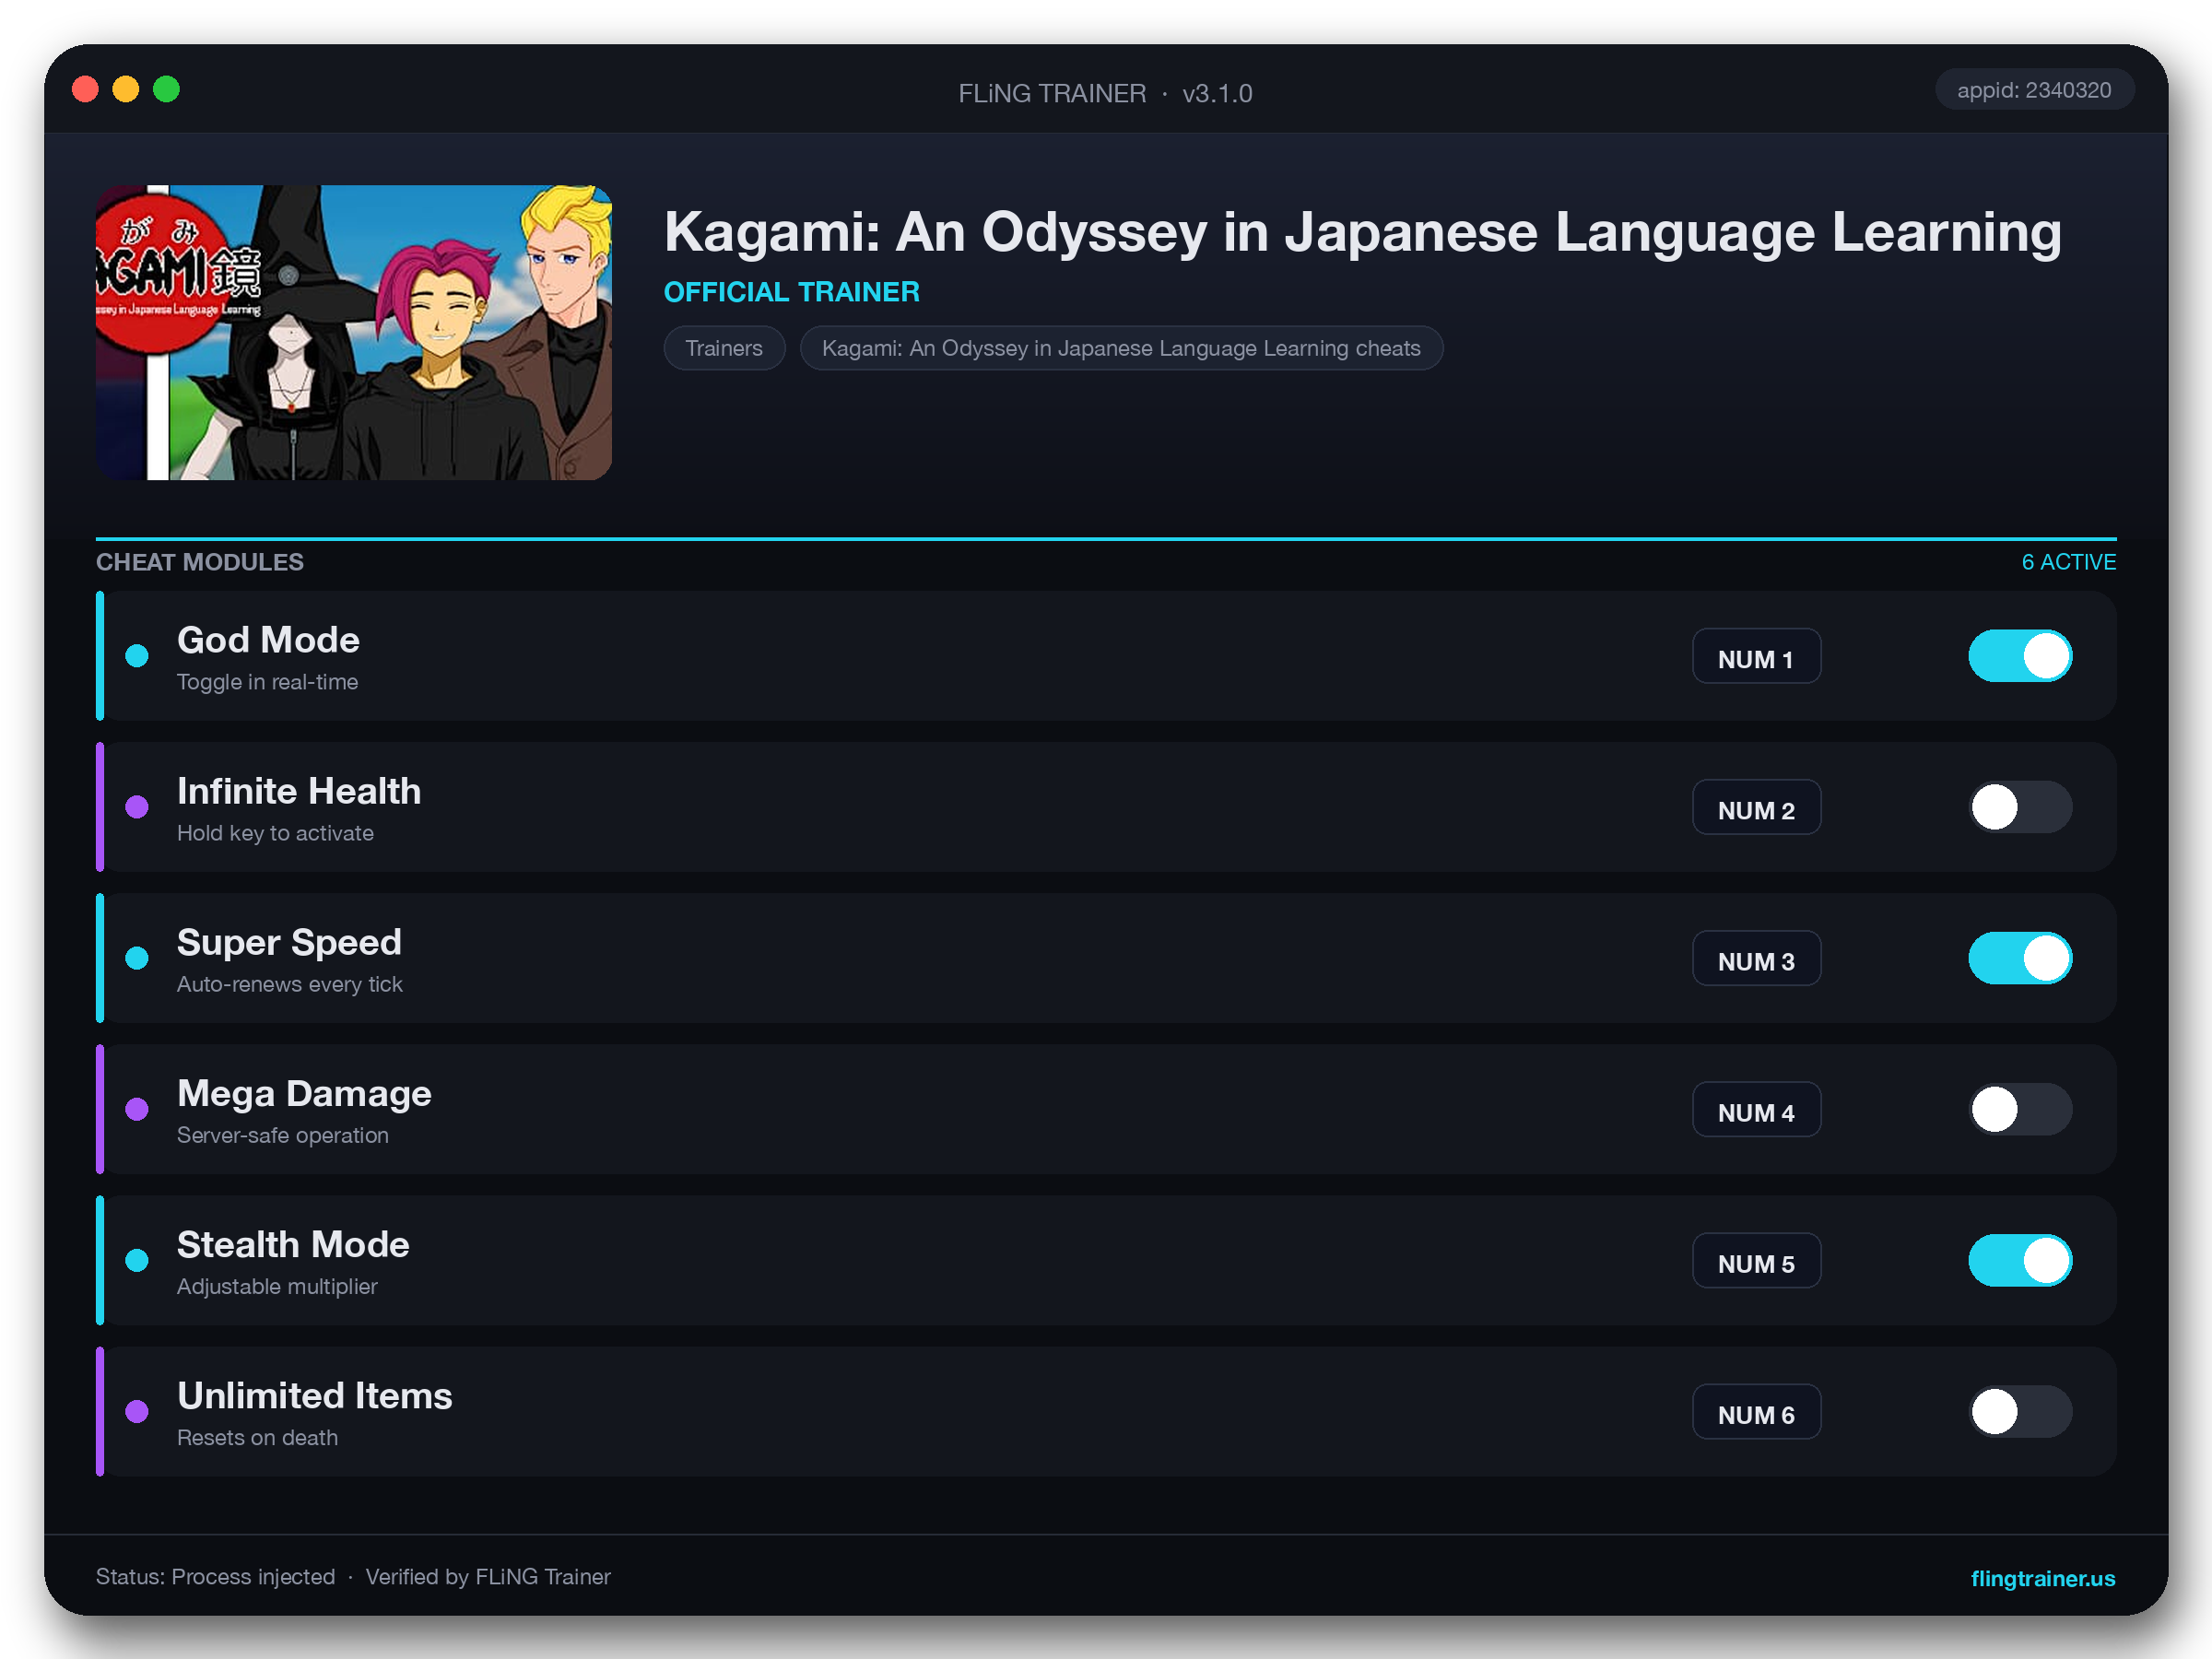Open the Trainers tag

click(724, 348)
